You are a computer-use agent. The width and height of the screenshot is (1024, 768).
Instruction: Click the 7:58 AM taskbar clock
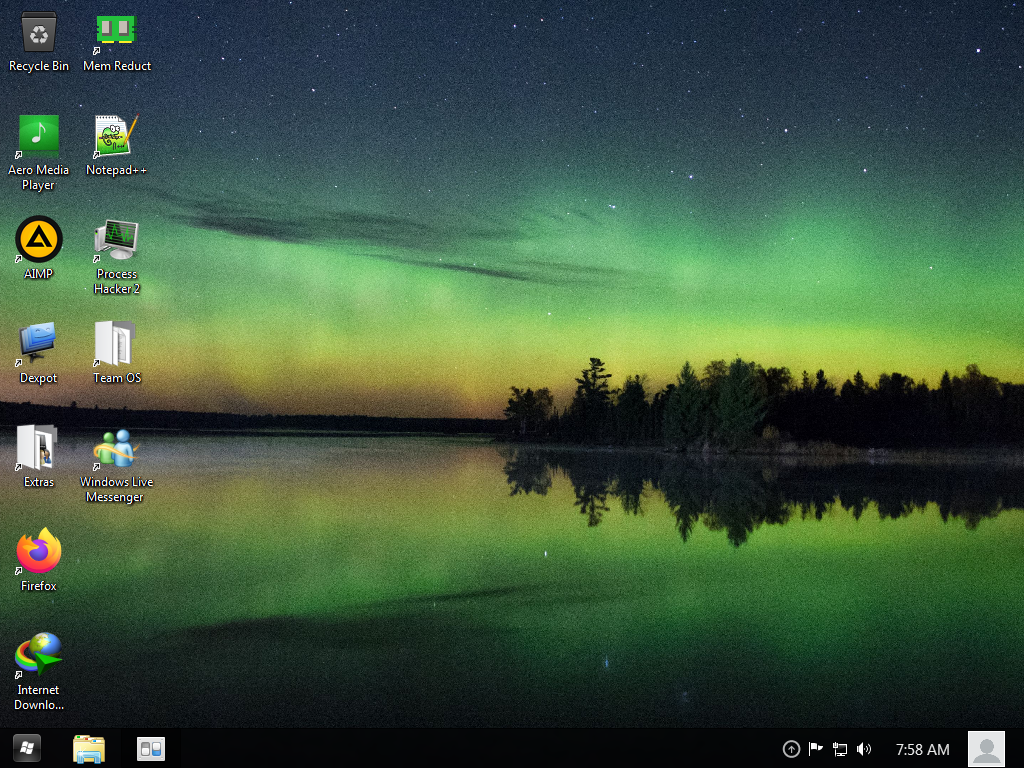pyautogui.click(x=922, y=749)
